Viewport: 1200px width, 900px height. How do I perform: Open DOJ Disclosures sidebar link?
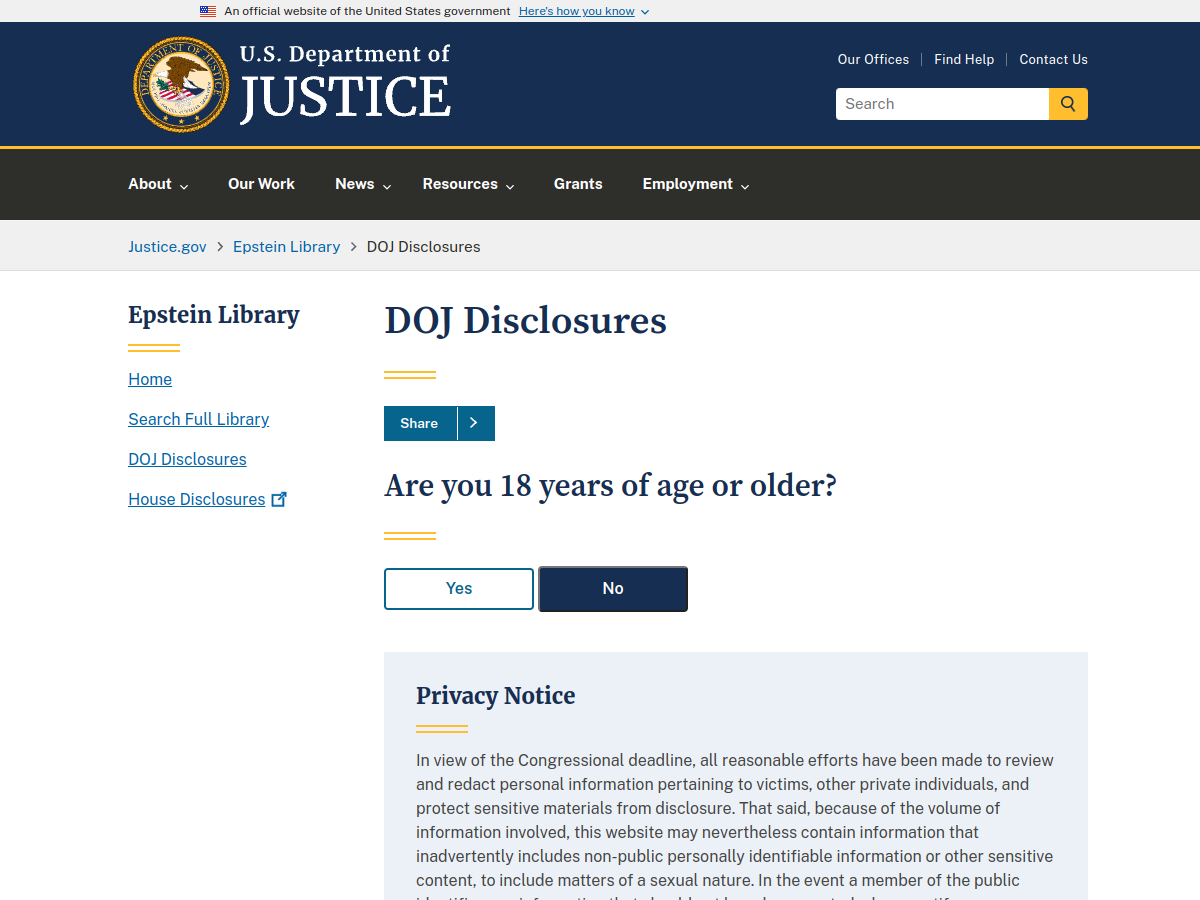click(187, 459)
